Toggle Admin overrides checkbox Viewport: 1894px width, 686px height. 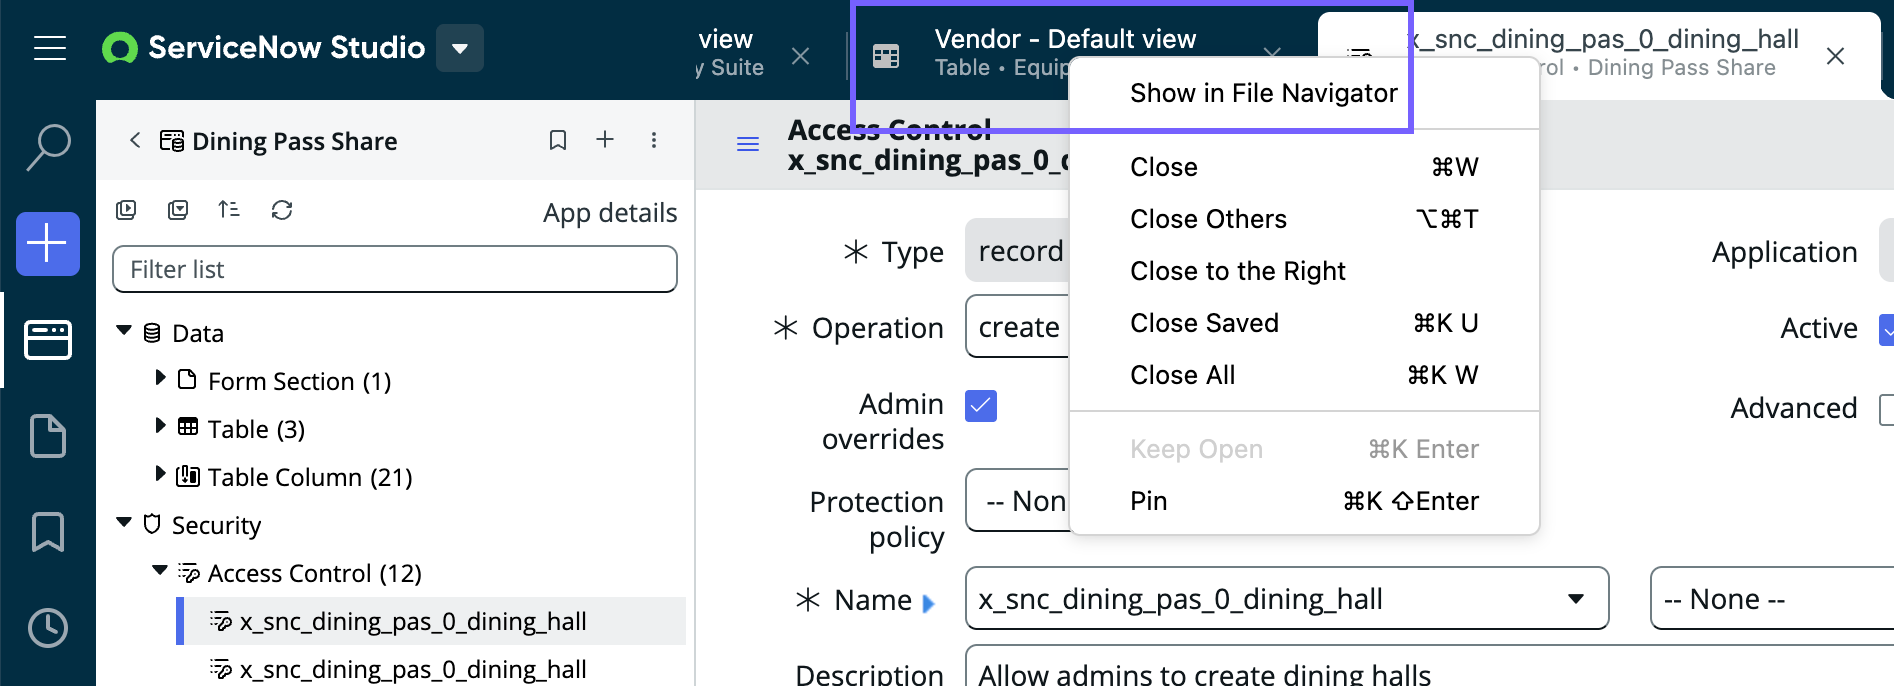[981, 405]
